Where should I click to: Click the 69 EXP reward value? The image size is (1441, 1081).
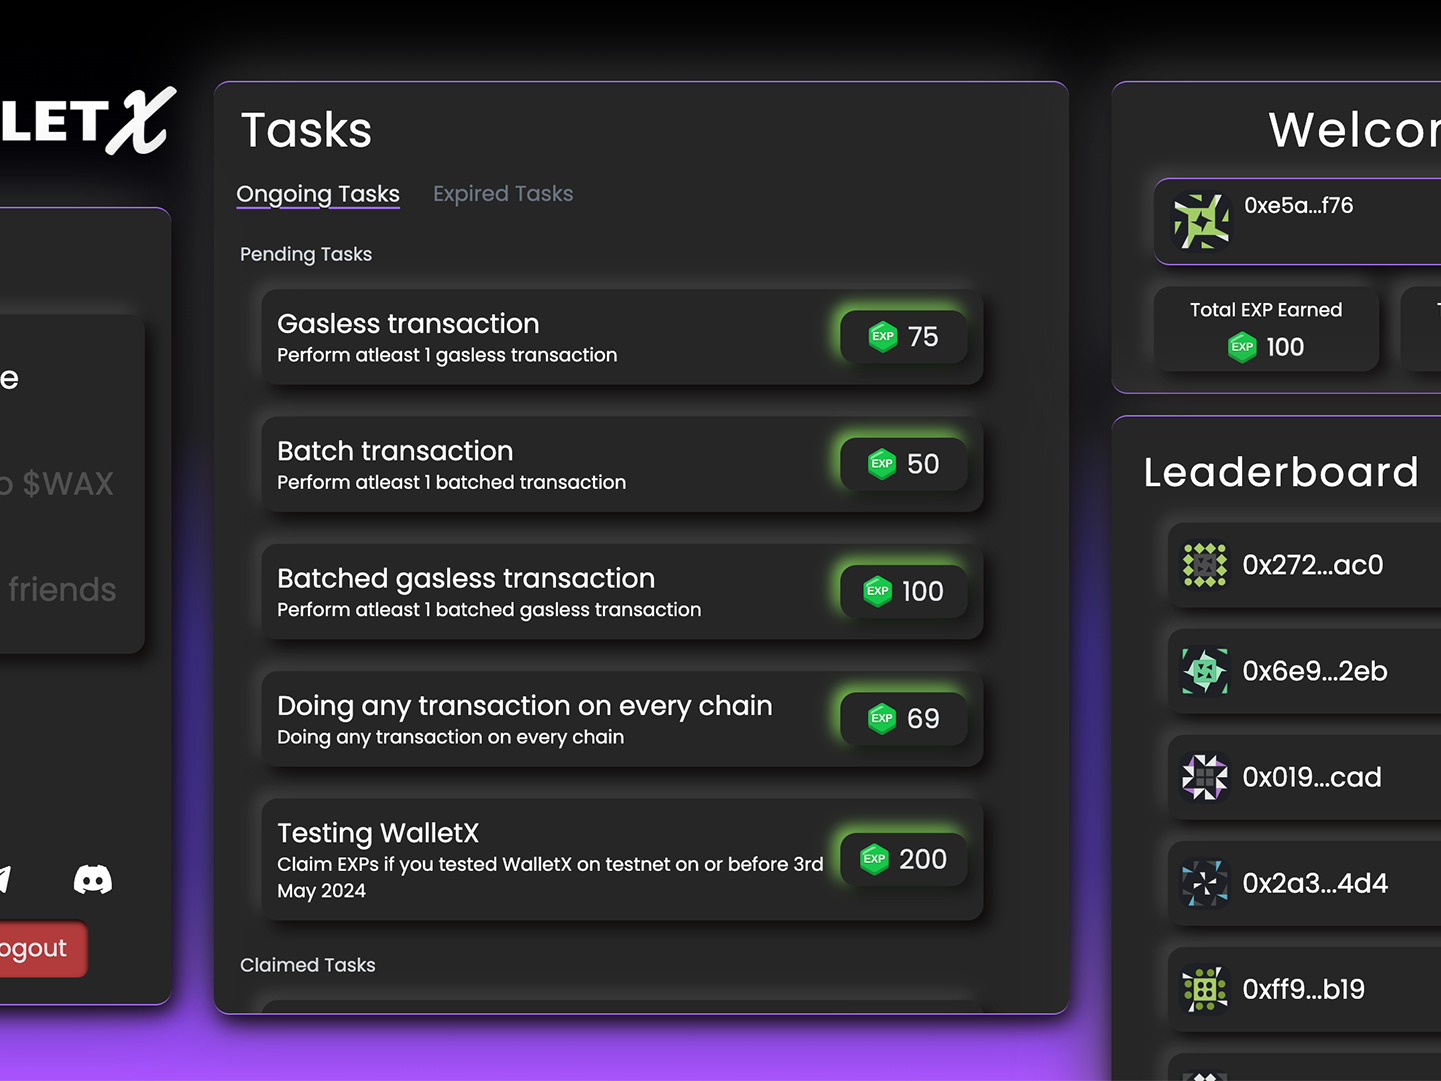[x=923, y=719]
